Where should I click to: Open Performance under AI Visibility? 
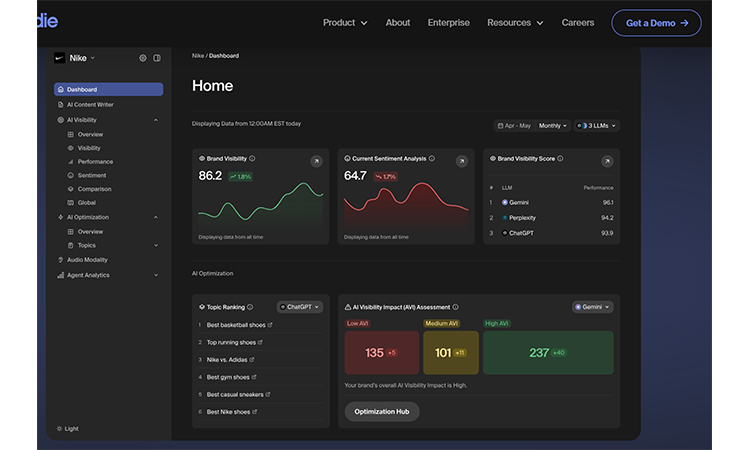coord(95,162)
